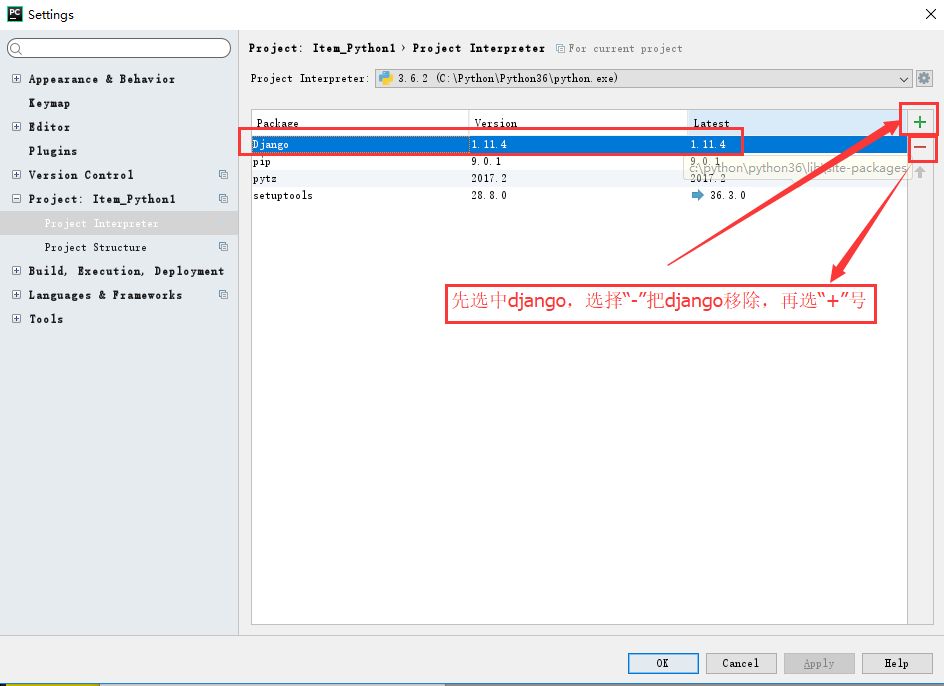Click version 2017.2 in the pytz row

pyautogui.click(x=489, y=178)
